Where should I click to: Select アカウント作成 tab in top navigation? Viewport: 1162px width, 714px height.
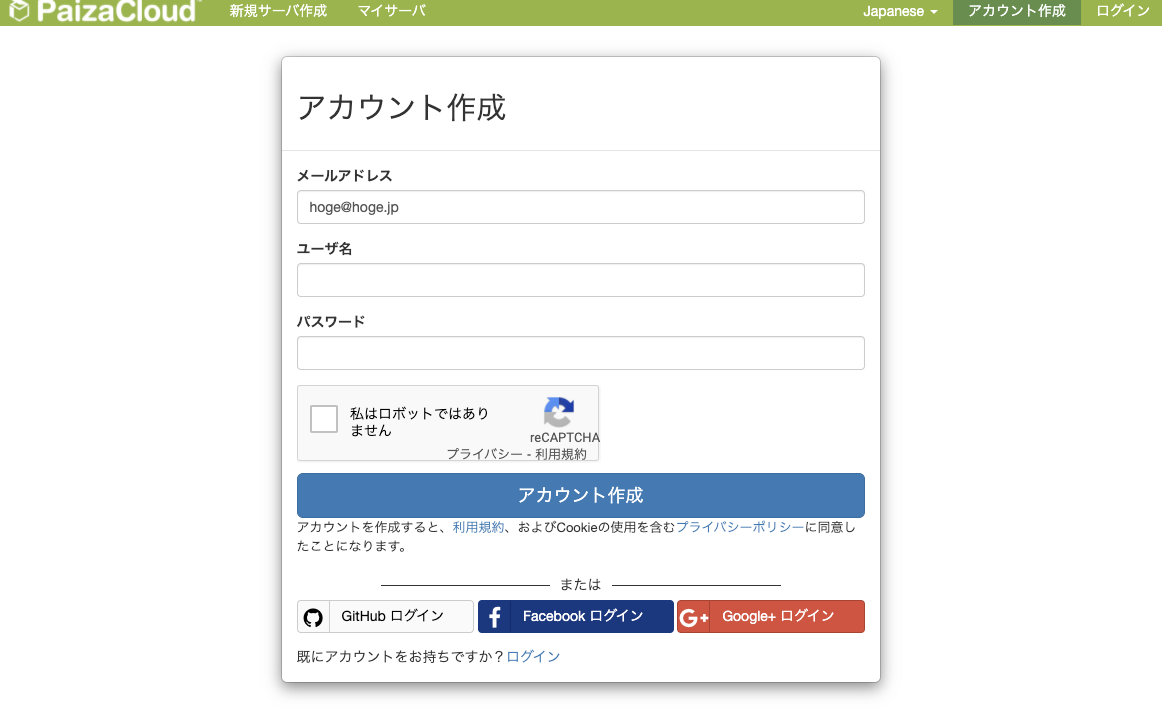coord(1017,11)
